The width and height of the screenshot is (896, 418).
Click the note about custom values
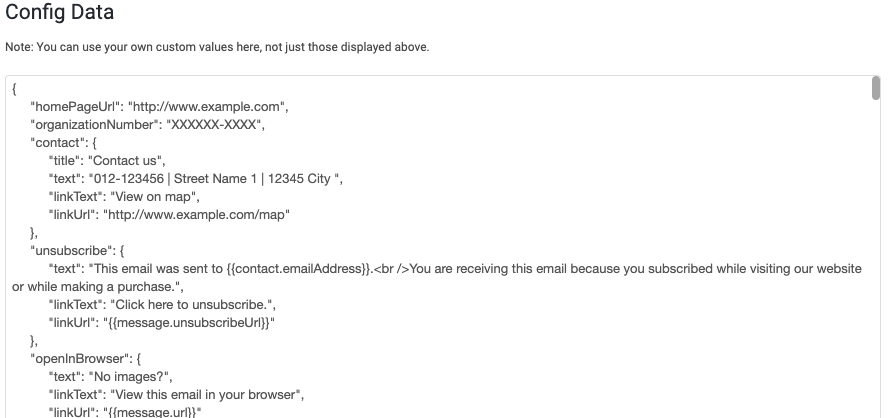217,47
